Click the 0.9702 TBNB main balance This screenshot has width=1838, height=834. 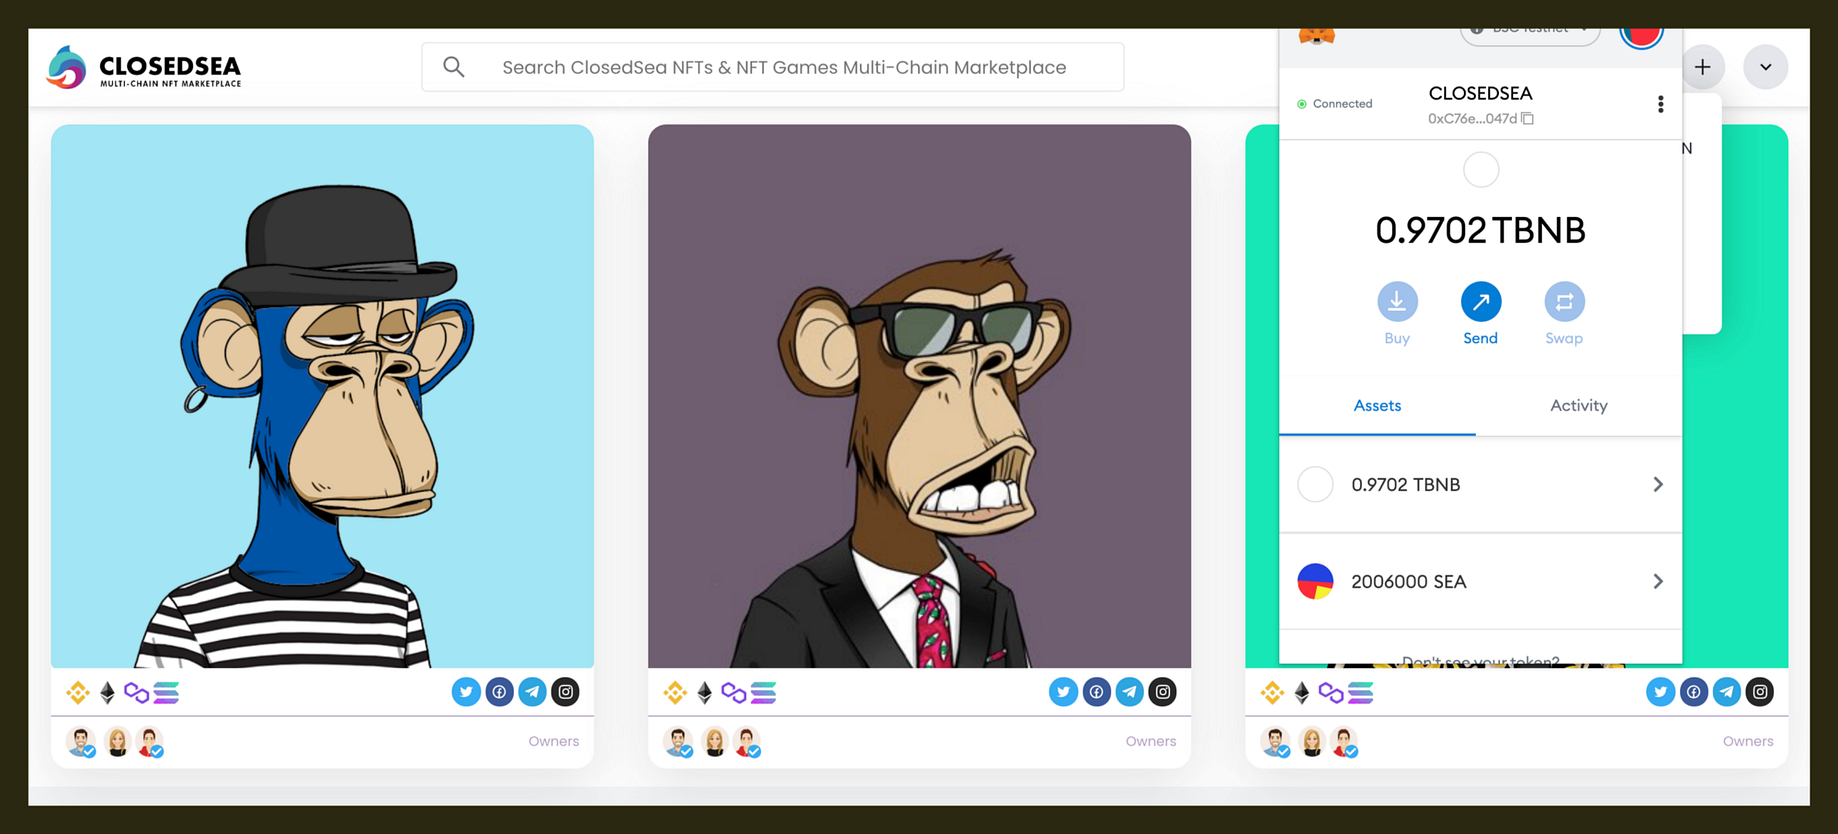pos(1480,230)
